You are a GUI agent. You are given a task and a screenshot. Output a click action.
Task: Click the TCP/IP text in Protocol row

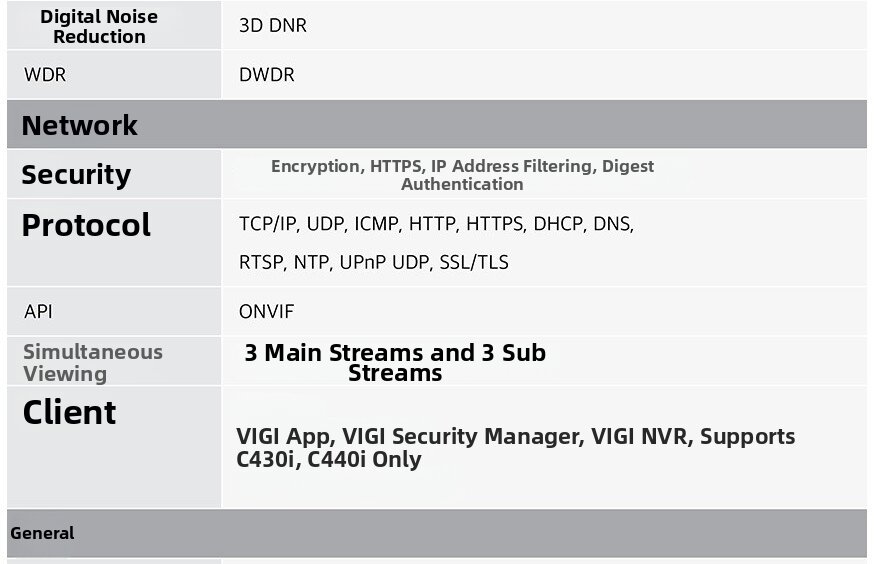click(268, 224)
